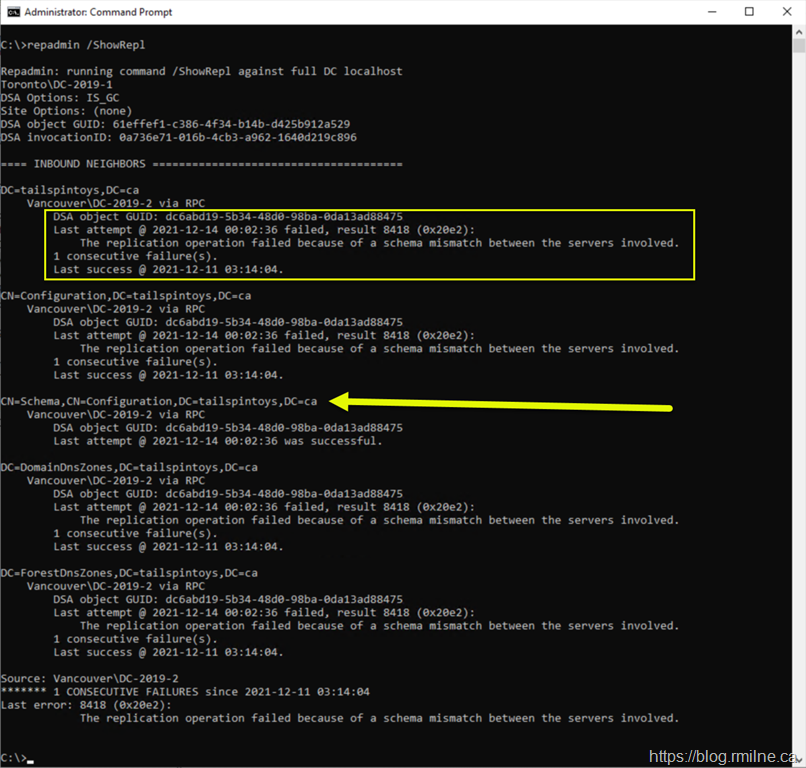Maximize the Command Prompt window
The image size is (806, 768).
click(x=748, y=12)
